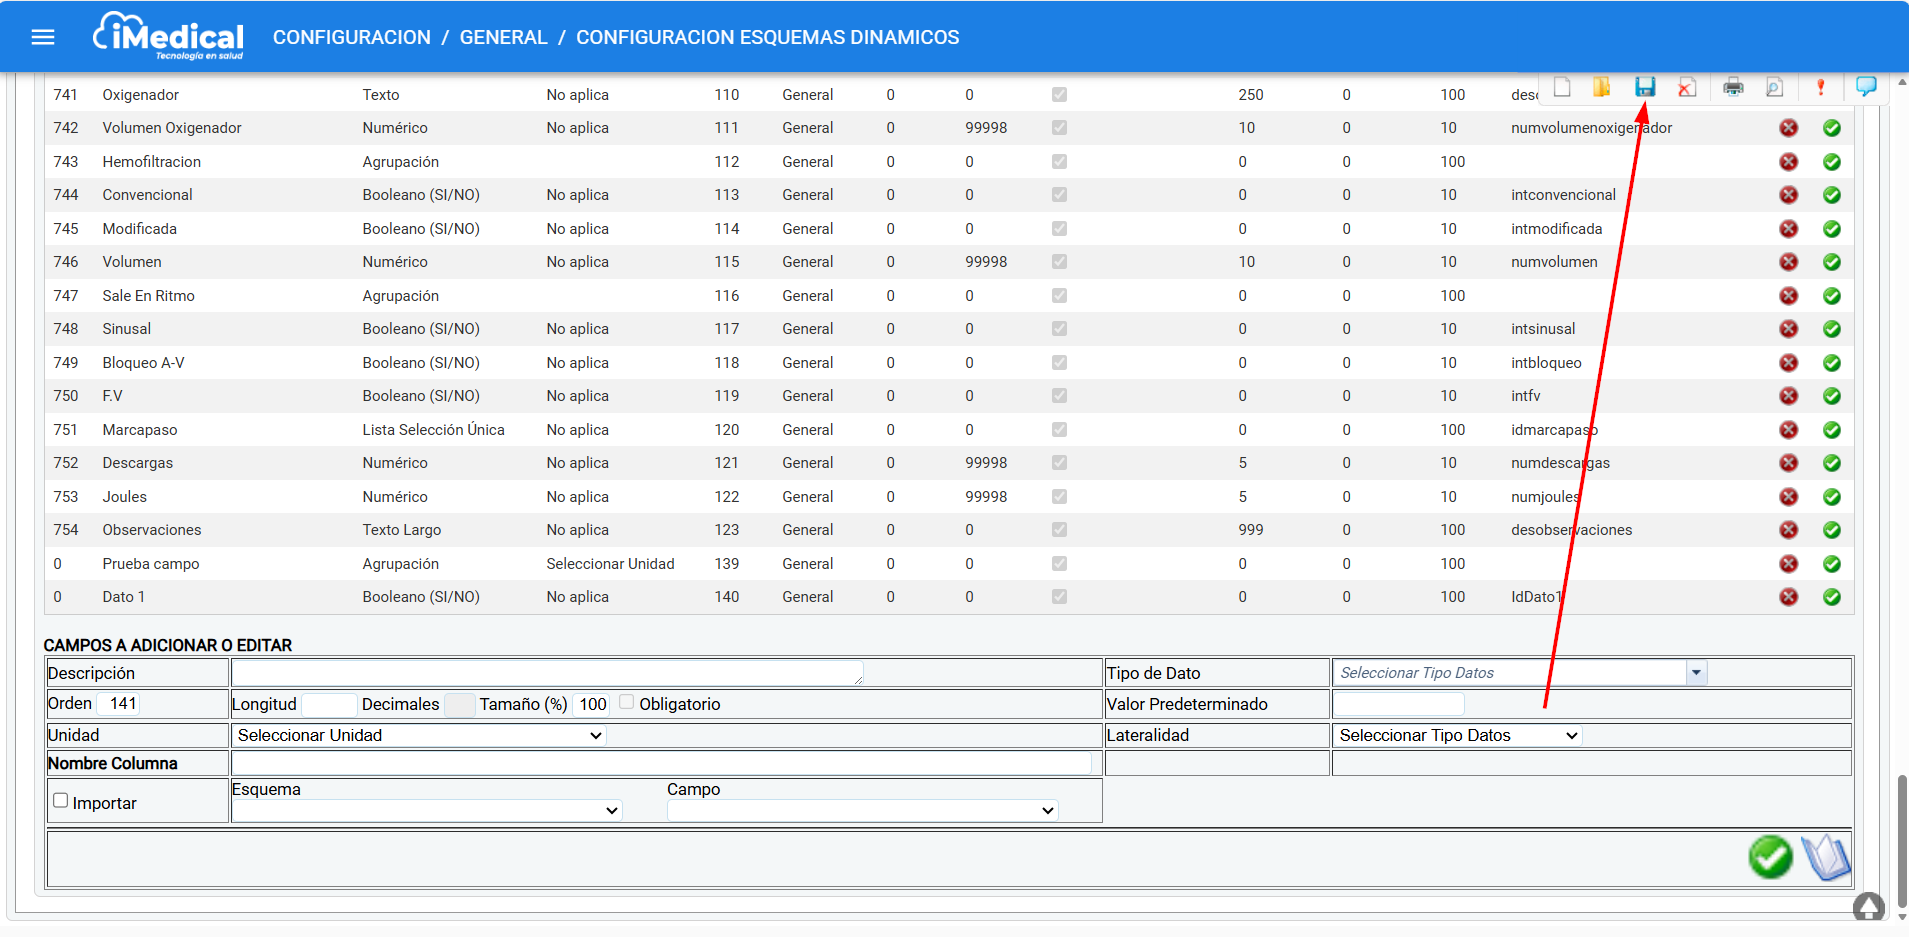This screenshot has height=937, width=1909.
Task: Expand the Tipo de Dato combo box
Action: point(1695,673)
